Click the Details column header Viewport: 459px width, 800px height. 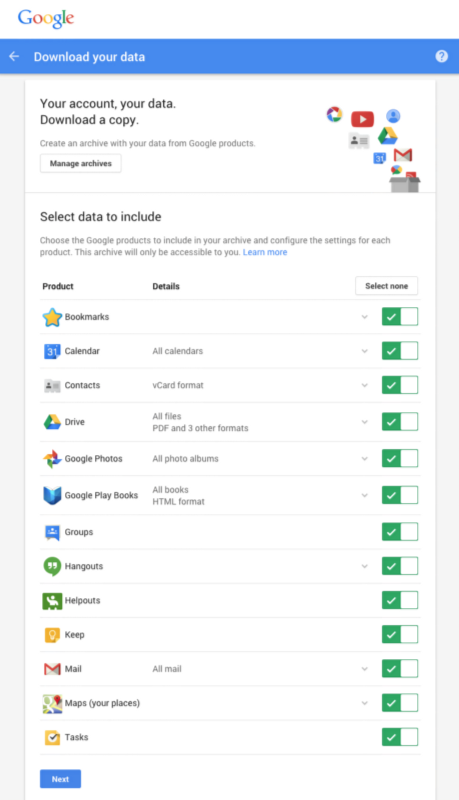(x=166, y=286)
